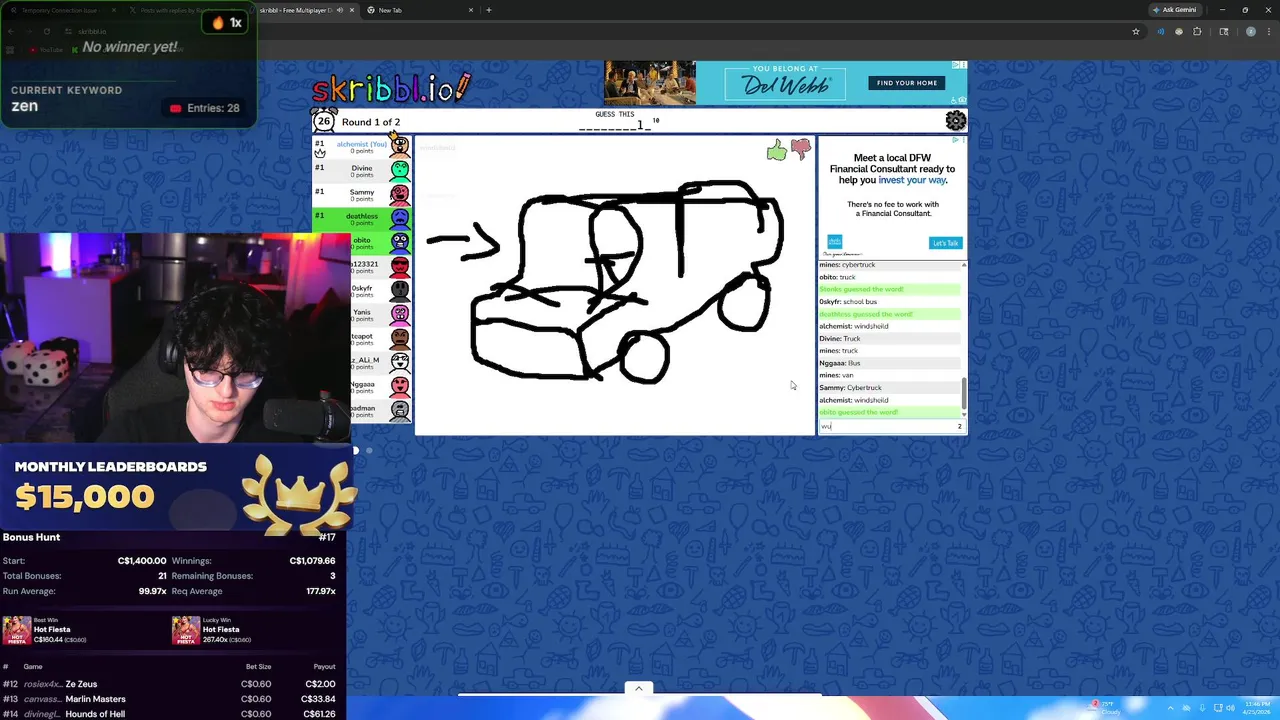
Task: Click Nggaaa's red avatar
Action: [400, 386]
